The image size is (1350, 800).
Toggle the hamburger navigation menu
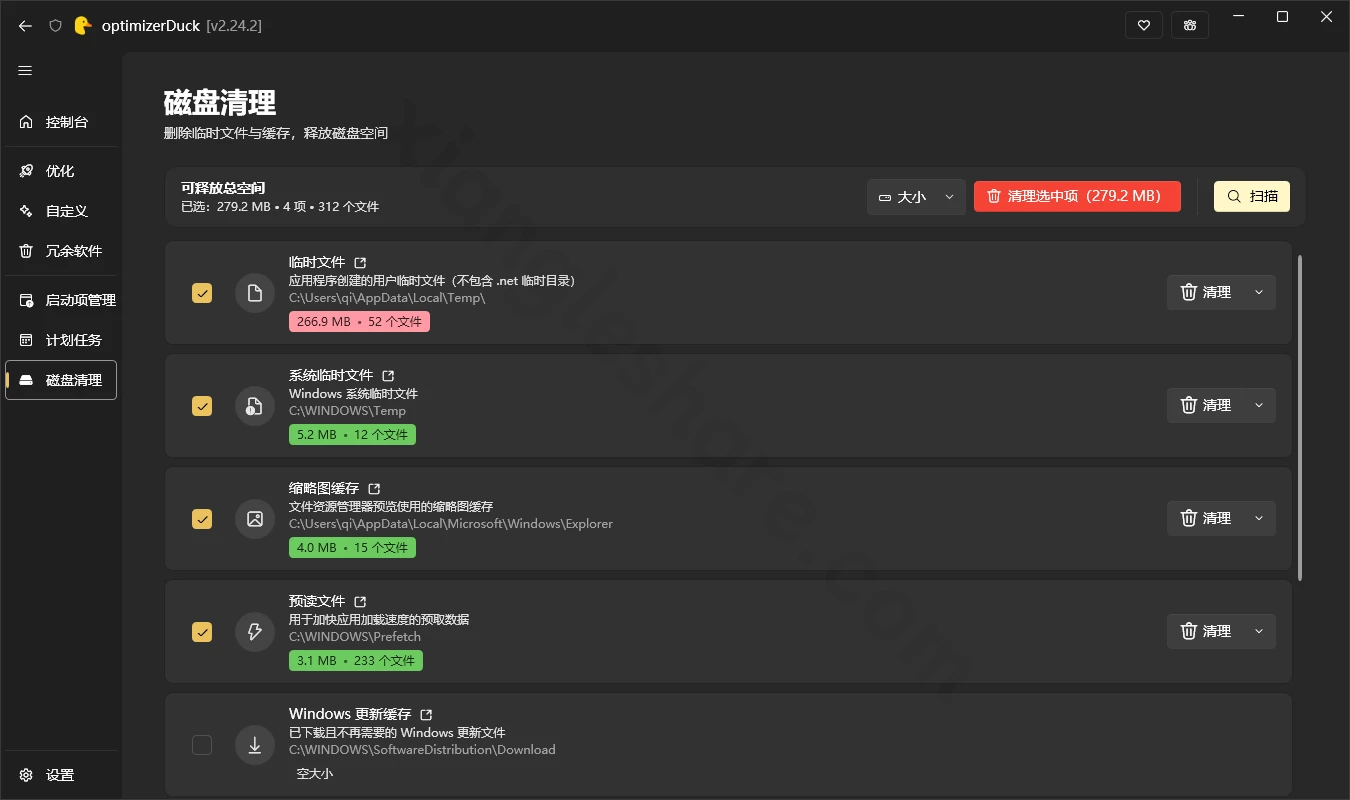pos(25,70)
